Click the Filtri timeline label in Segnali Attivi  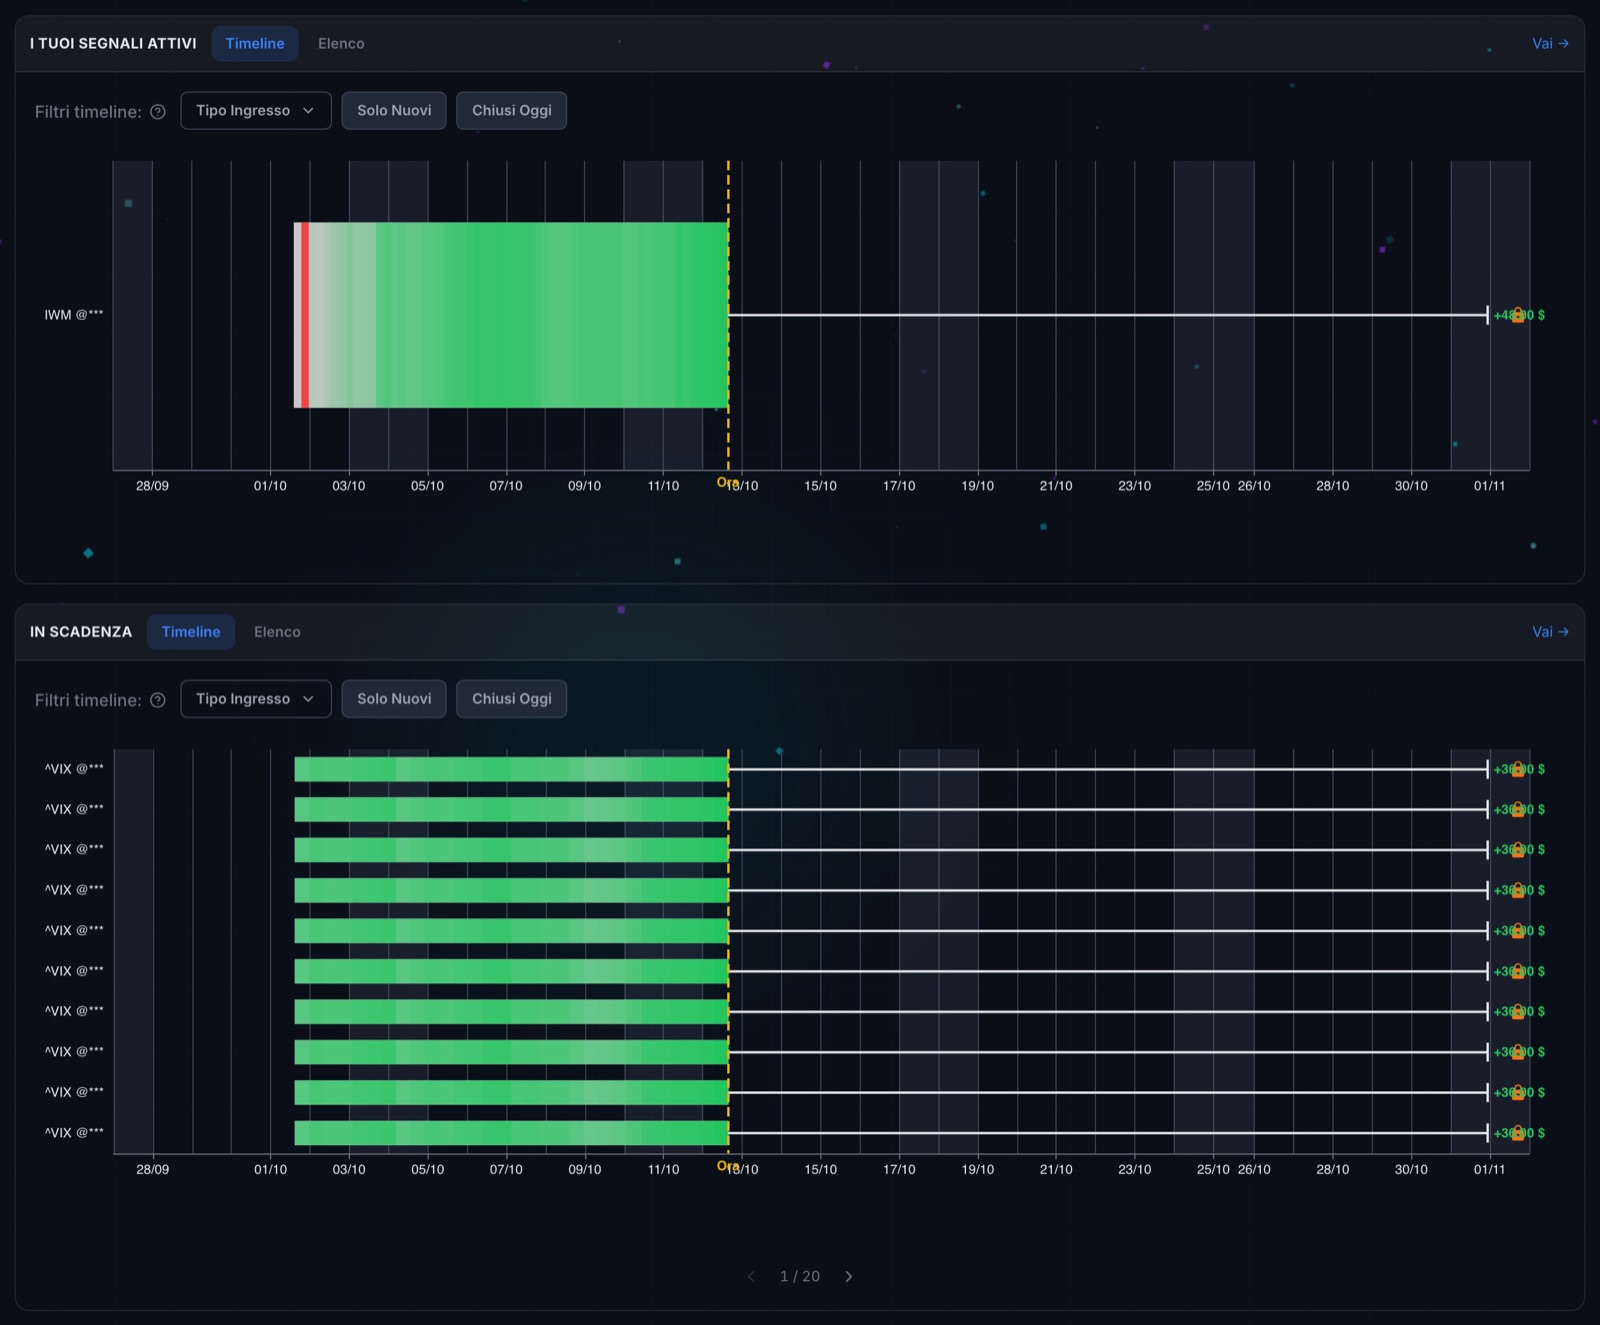[88, 112]
